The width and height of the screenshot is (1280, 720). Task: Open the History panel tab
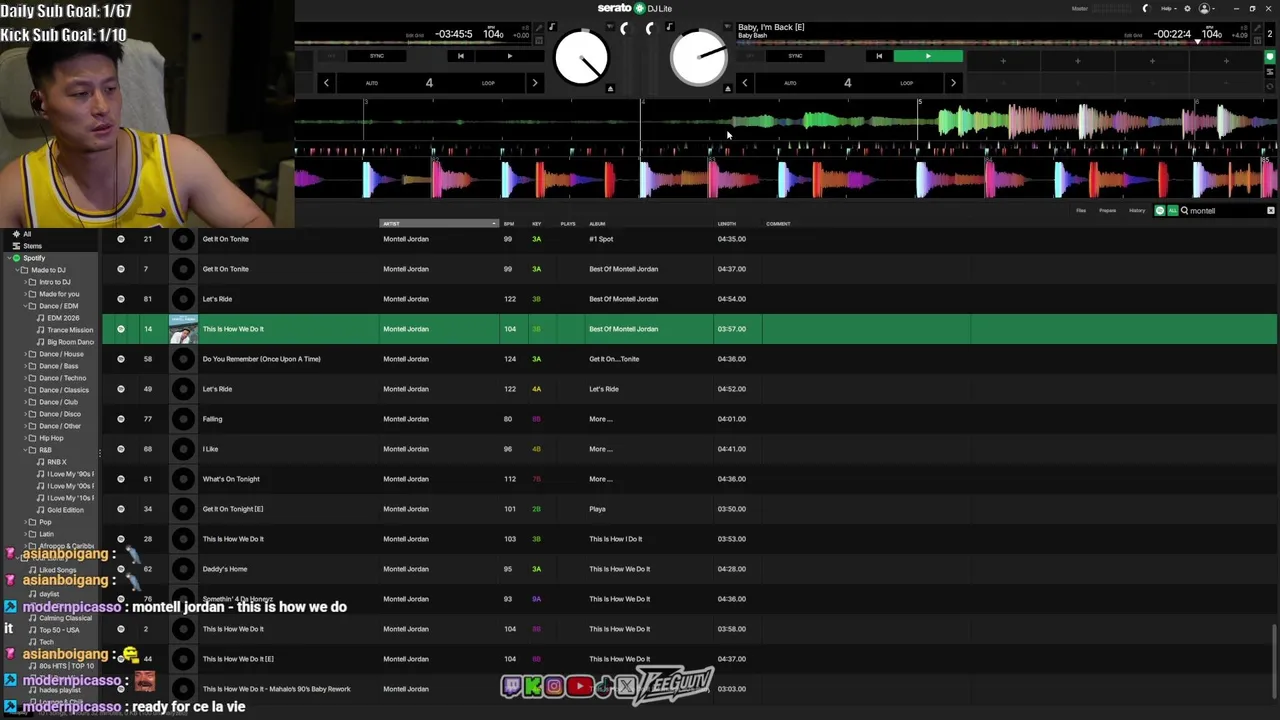click(x=1137, y=211)
